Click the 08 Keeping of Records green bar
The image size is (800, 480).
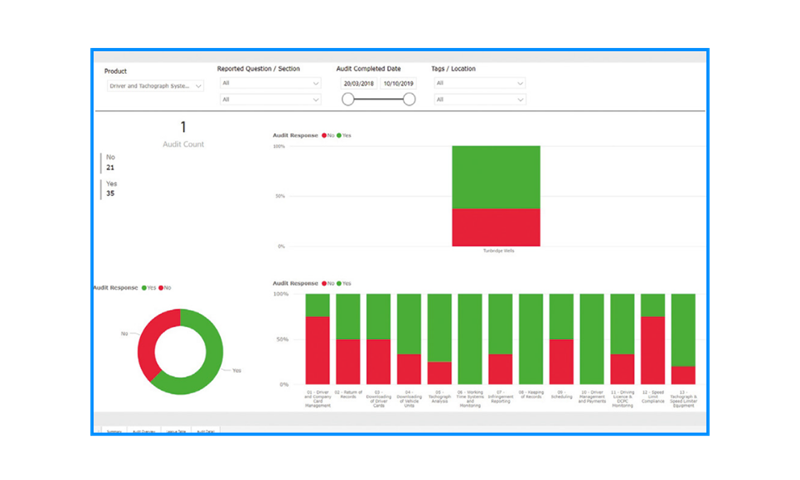(x=531, y=339)
